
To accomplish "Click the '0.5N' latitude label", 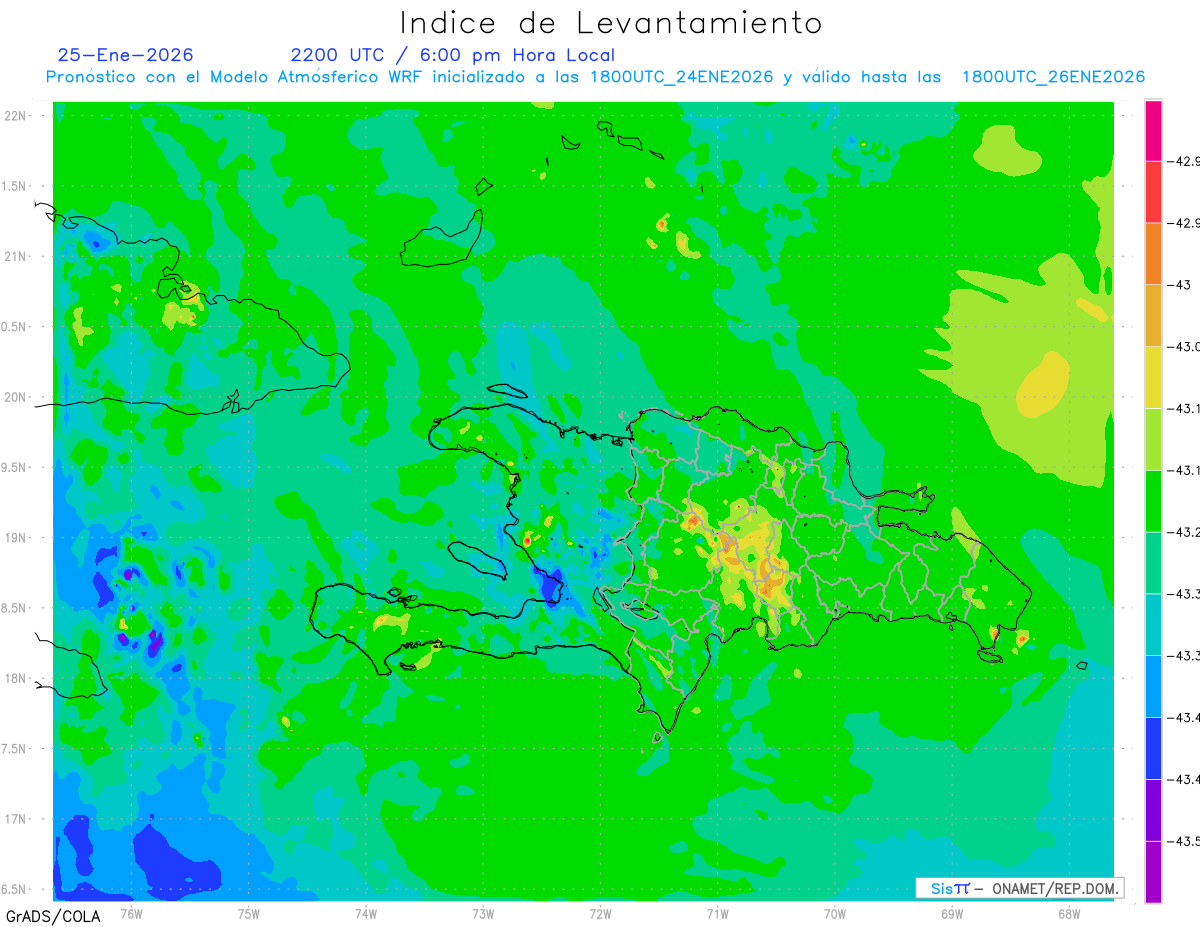I will (14, 327).
